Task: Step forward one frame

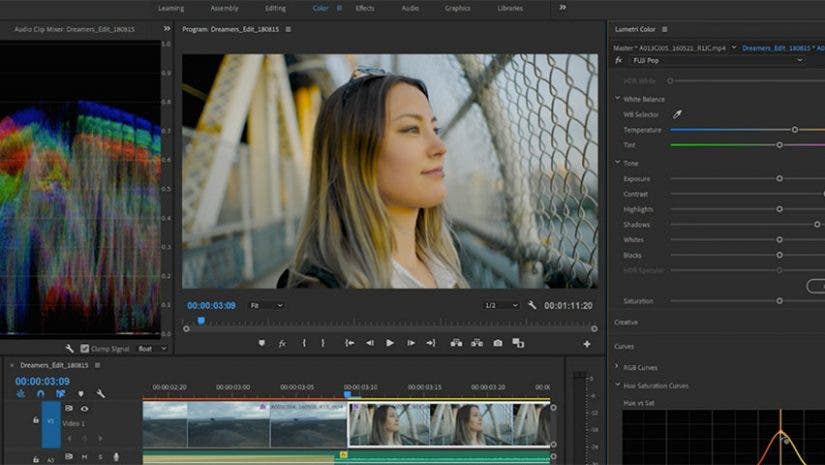Action: [410, 343]
